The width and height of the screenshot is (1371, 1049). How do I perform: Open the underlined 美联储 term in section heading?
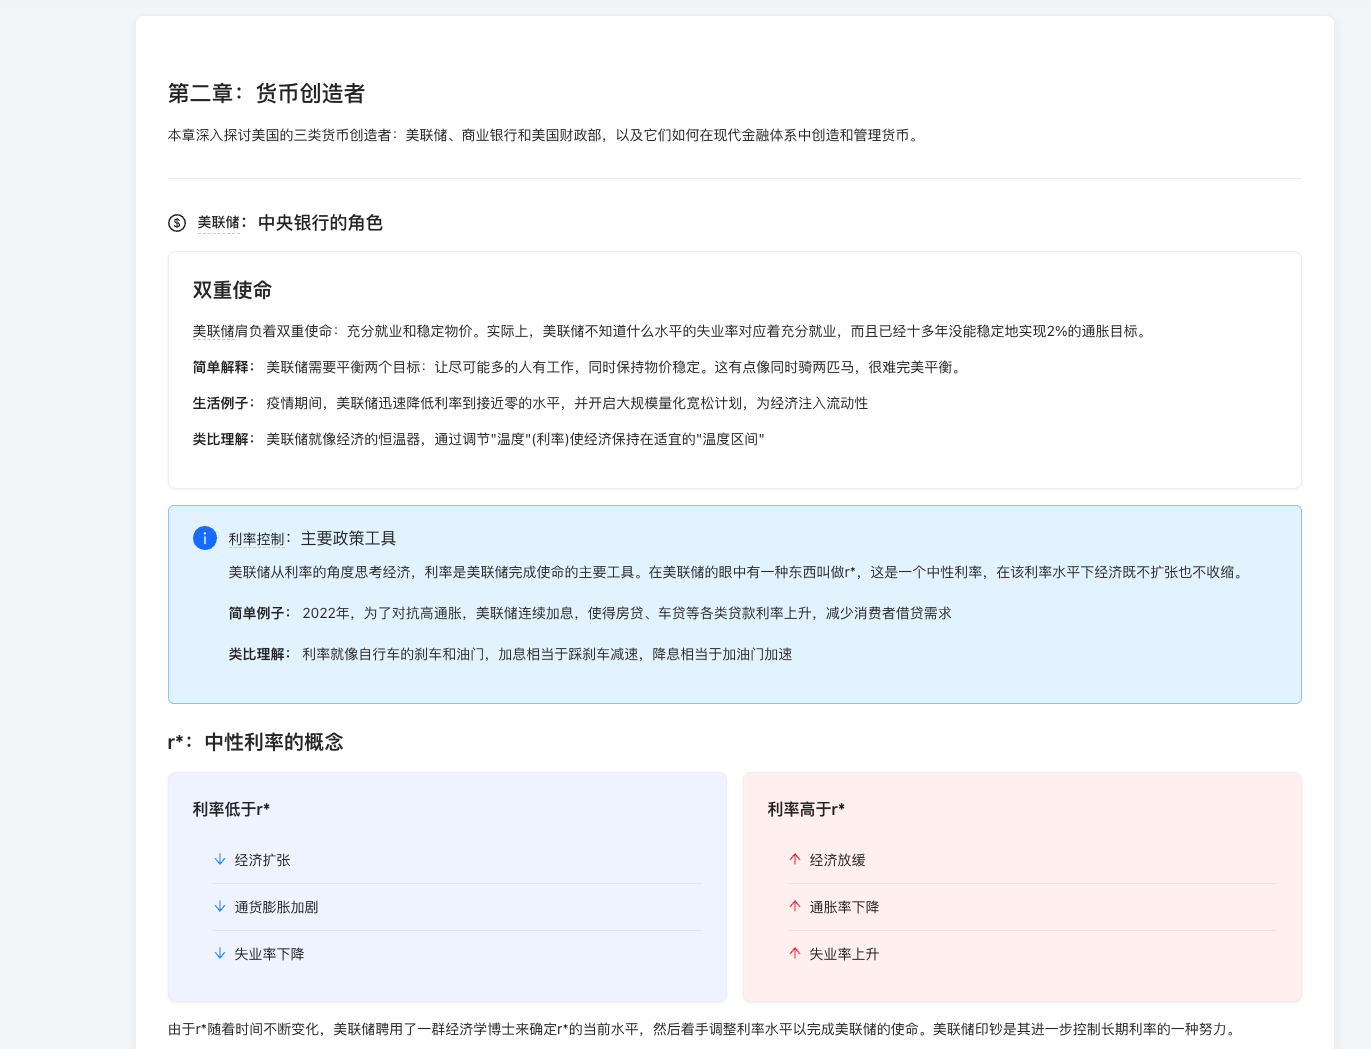218,223
